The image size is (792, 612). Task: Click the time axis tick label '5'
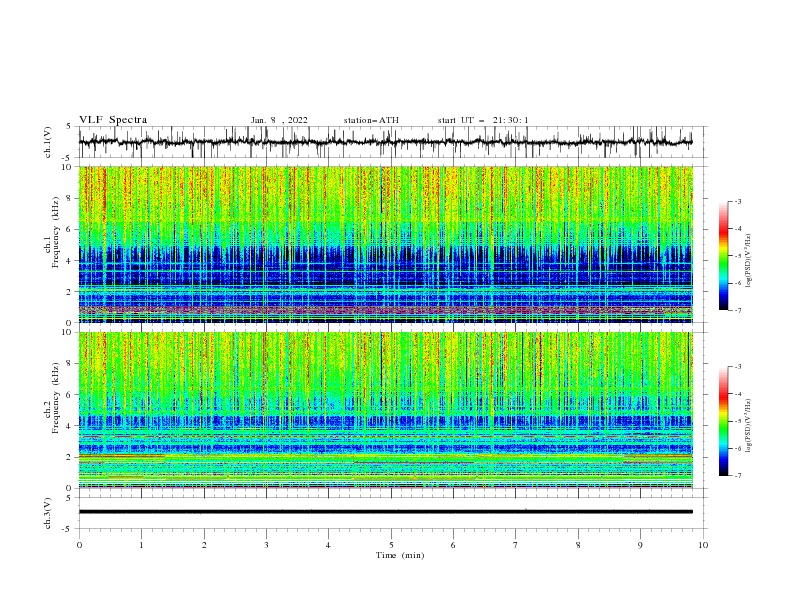(x=391, y=545)
